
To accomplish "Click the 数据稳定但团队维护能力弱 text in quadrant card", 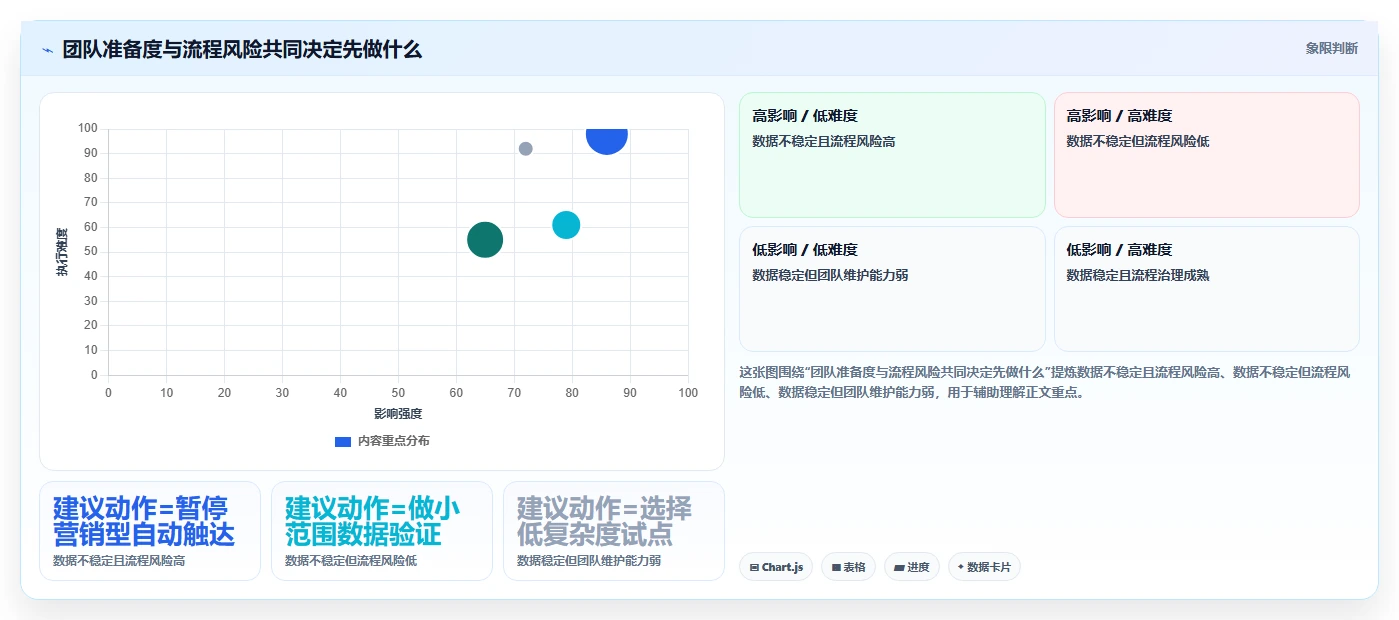I will click(830, 275).
